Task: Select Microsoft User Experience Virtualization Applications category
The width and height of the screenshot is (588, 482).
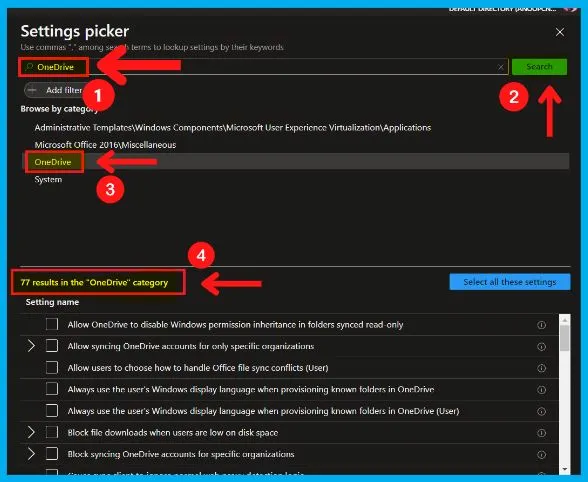Action: 232,128
